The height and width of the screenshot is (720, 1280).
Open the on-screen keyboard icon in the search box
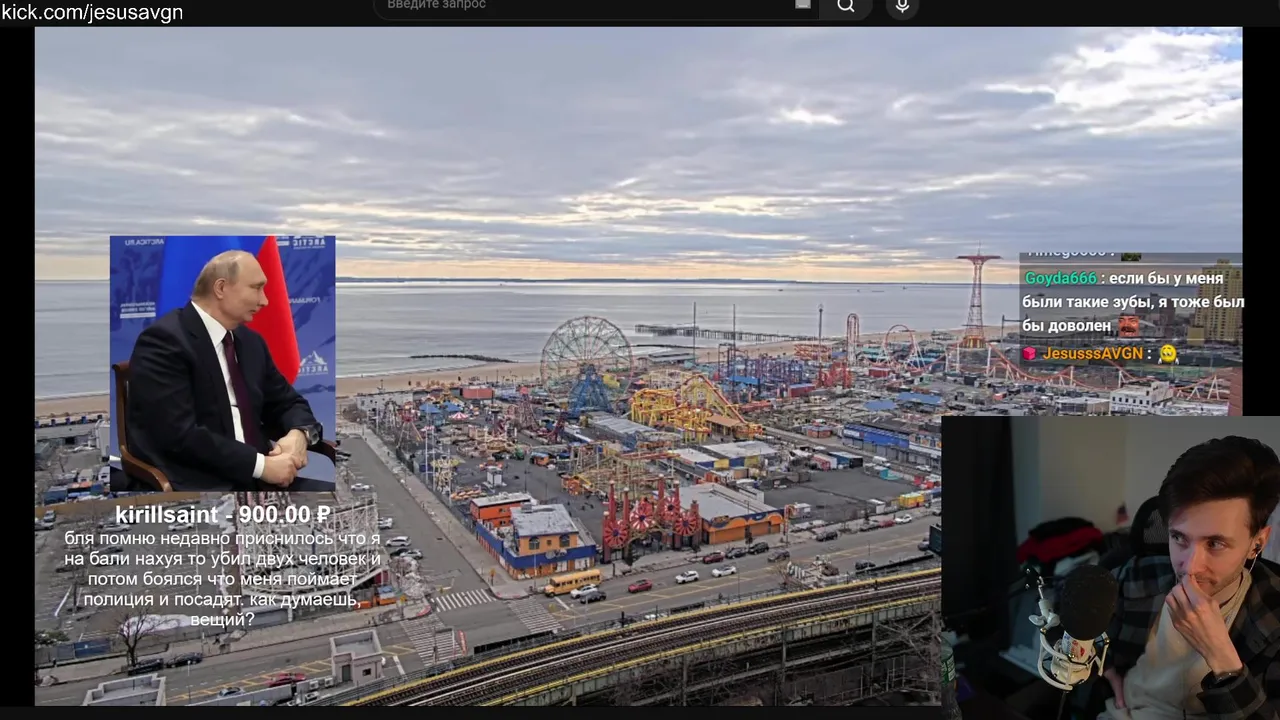coord(802,5)
